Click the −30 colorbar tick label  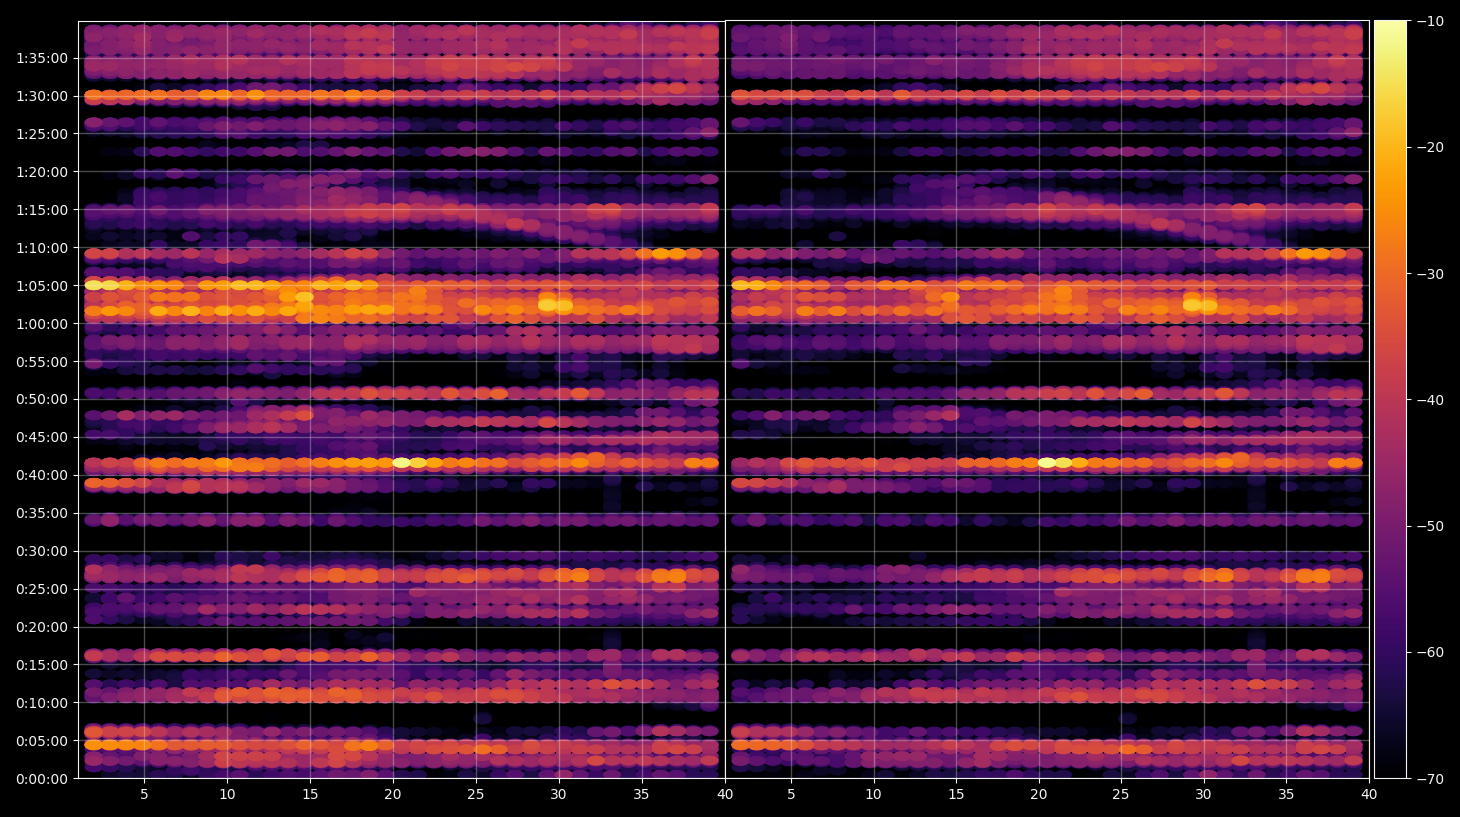[x=1431, y=274]
